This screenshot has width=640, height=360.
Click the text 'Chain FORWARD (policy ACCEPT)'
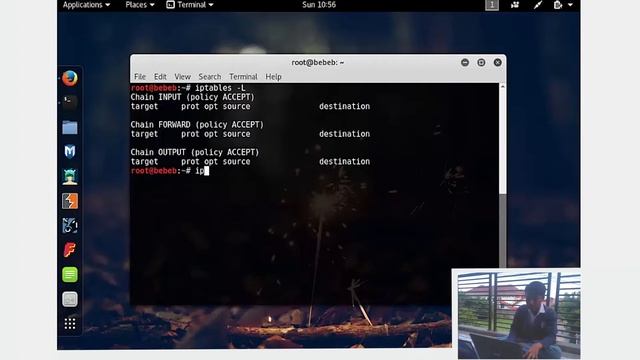tap(197, 124)
